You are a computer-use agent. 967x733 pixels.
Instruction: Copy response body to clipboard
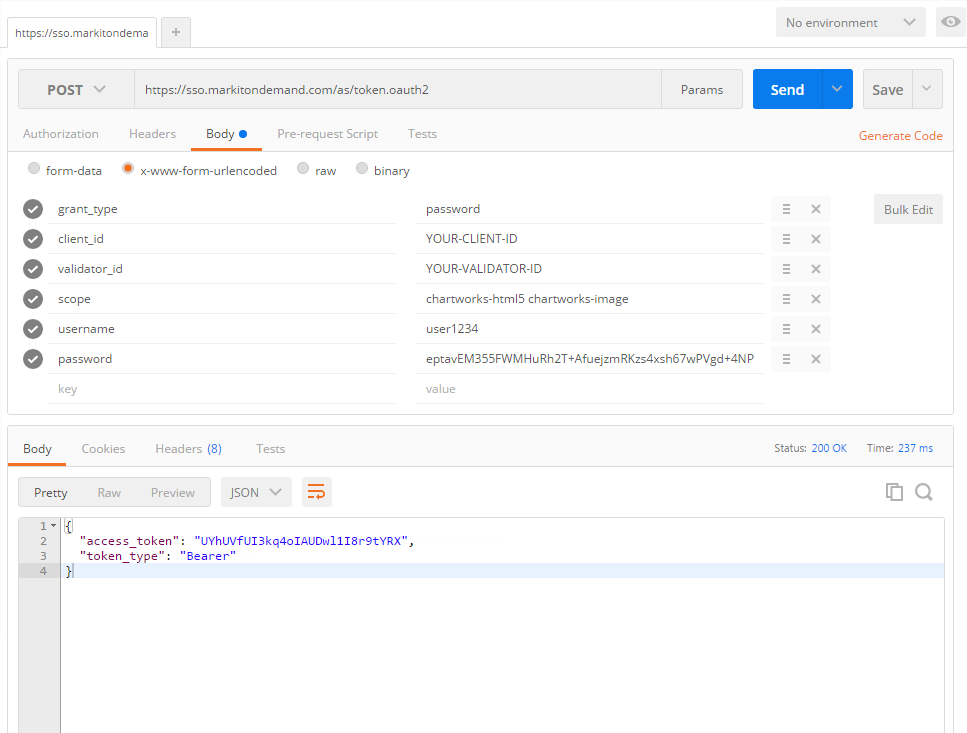coord(894,492)
